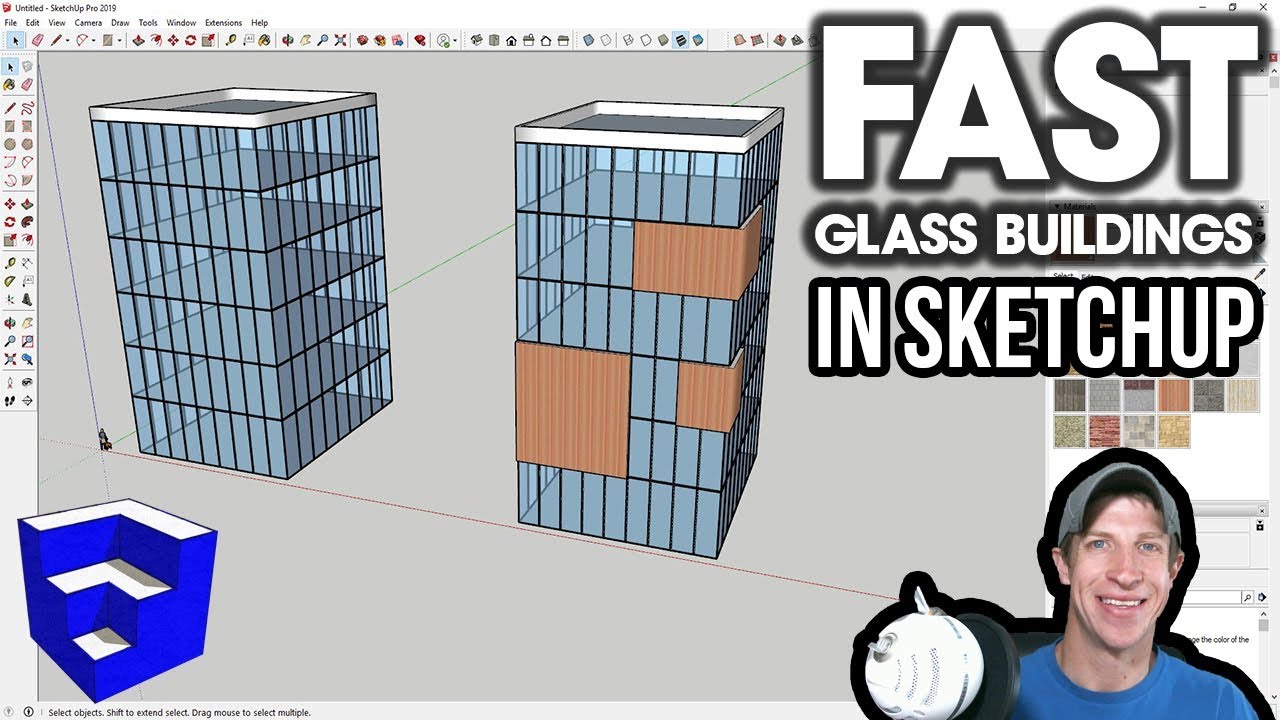1280x720 pixels.
Task: Open Arc tool dropdown arrow
Action: click(x=94, y=41)
